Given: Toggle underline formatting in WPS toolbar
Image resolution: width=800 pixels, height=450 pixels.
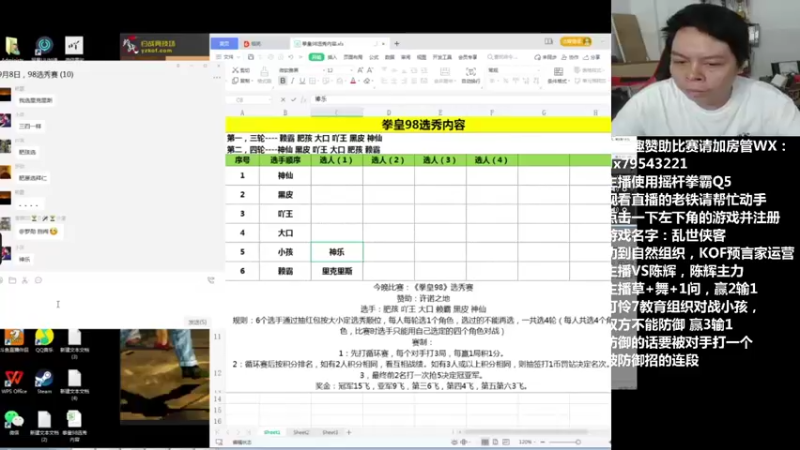Looking at the screenshot, I should (302, 81).
